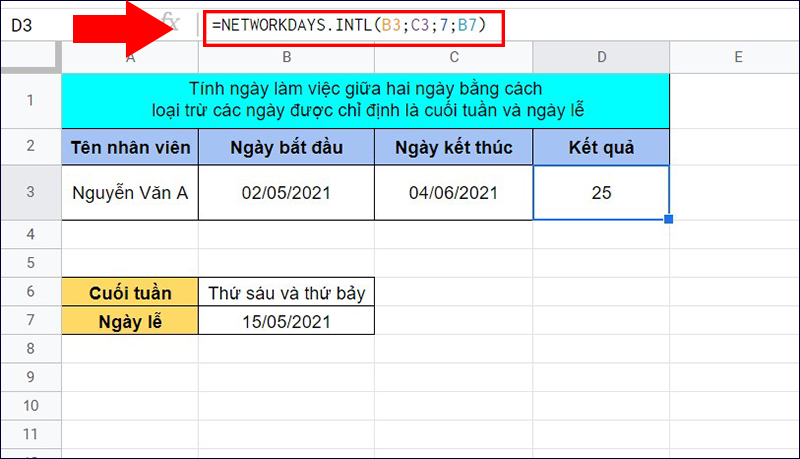
Task: Click the blue fill handle of cell D3
Action: (x=668, y=219)
